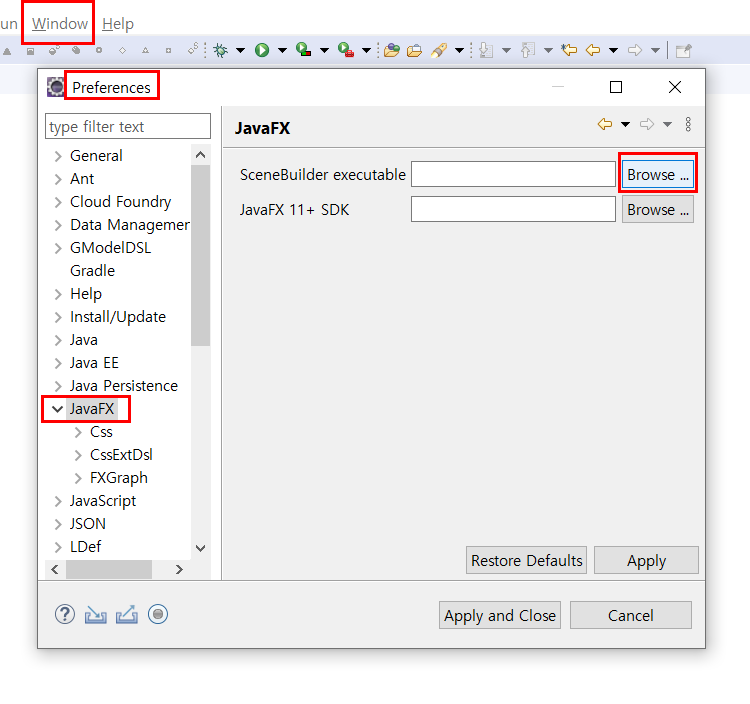Click the Search flashlight icon

(439, 50)
